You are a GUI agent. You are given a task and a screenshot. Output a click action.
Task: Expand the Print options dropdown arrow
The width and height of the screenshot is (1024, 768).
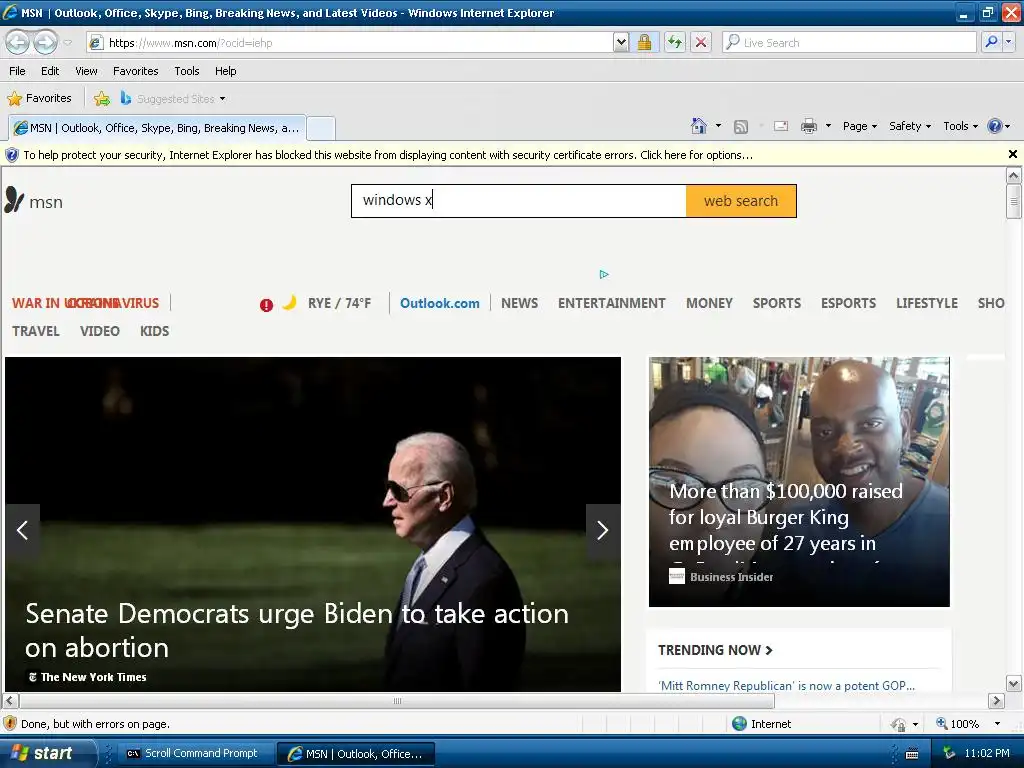(828, 126)
